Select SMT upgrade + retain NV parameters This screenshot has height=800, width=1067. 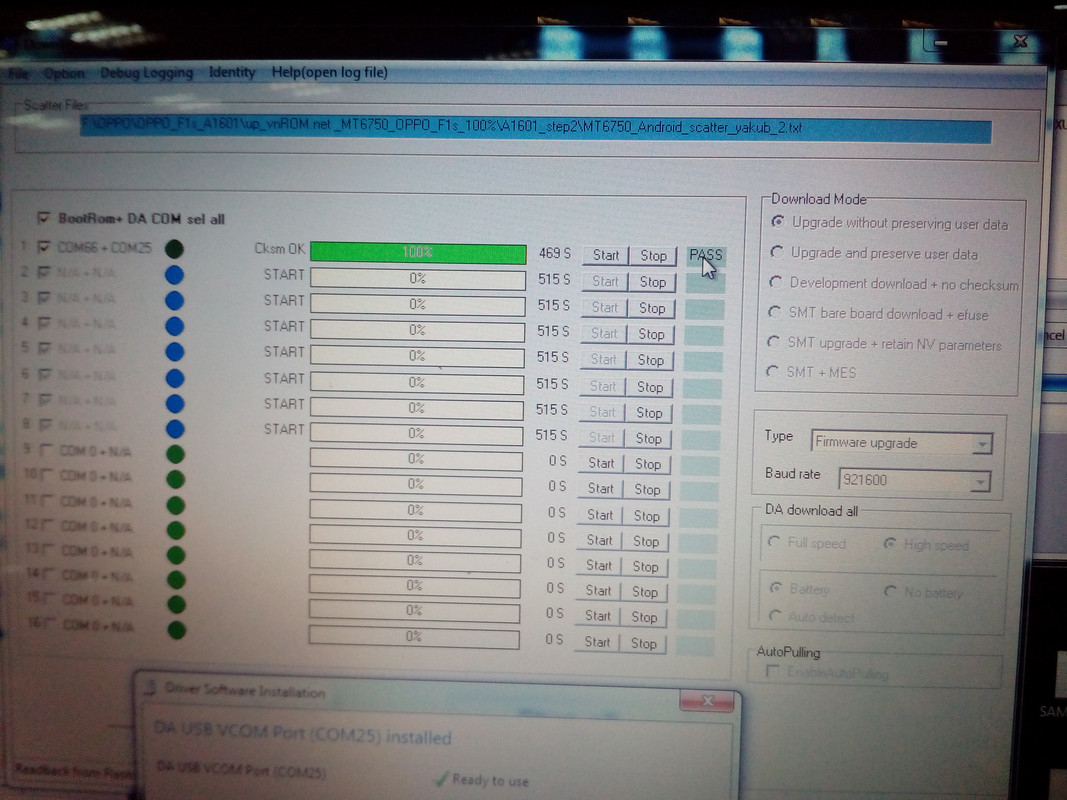pyautogui.click(x=773, y=341)
